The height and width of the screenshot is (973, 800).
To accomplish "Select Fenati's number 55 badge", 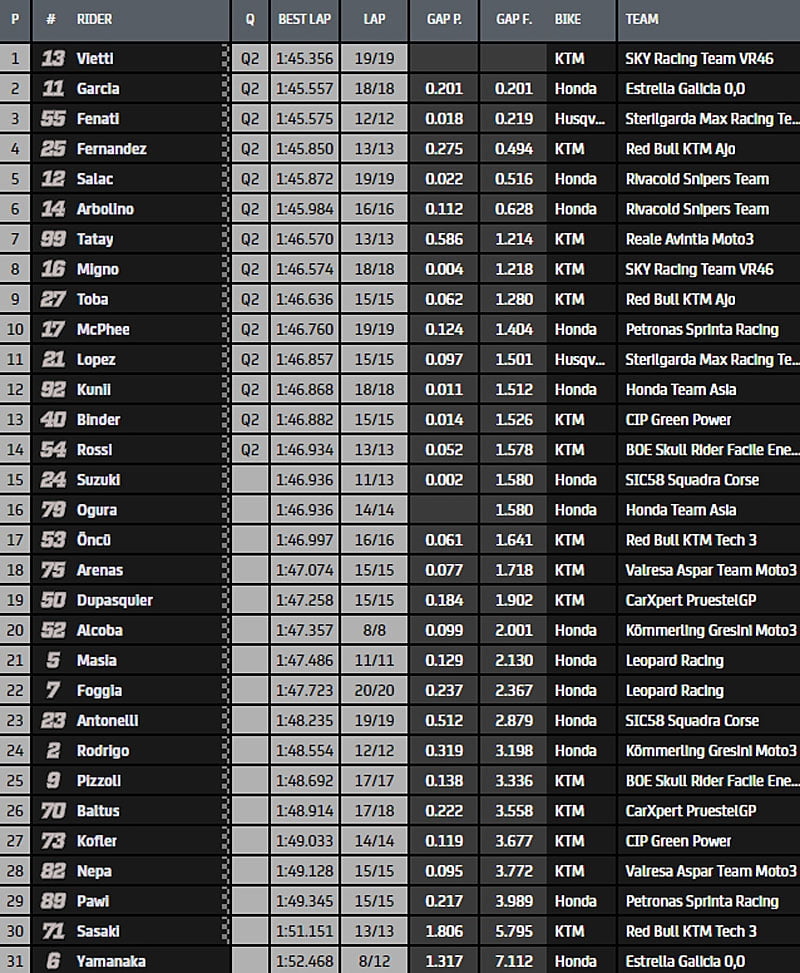I will coord(53,119).
